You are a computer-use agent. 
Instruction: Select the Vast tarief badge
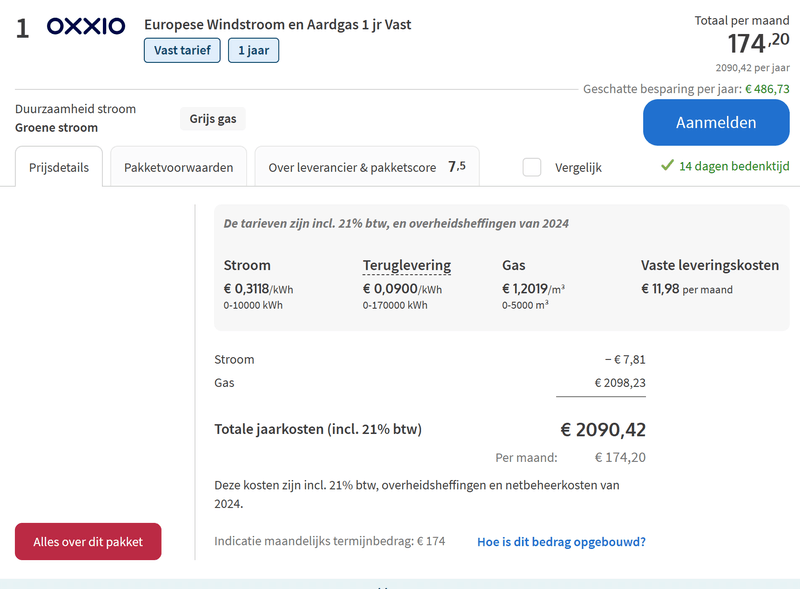[x=182, y=50]
